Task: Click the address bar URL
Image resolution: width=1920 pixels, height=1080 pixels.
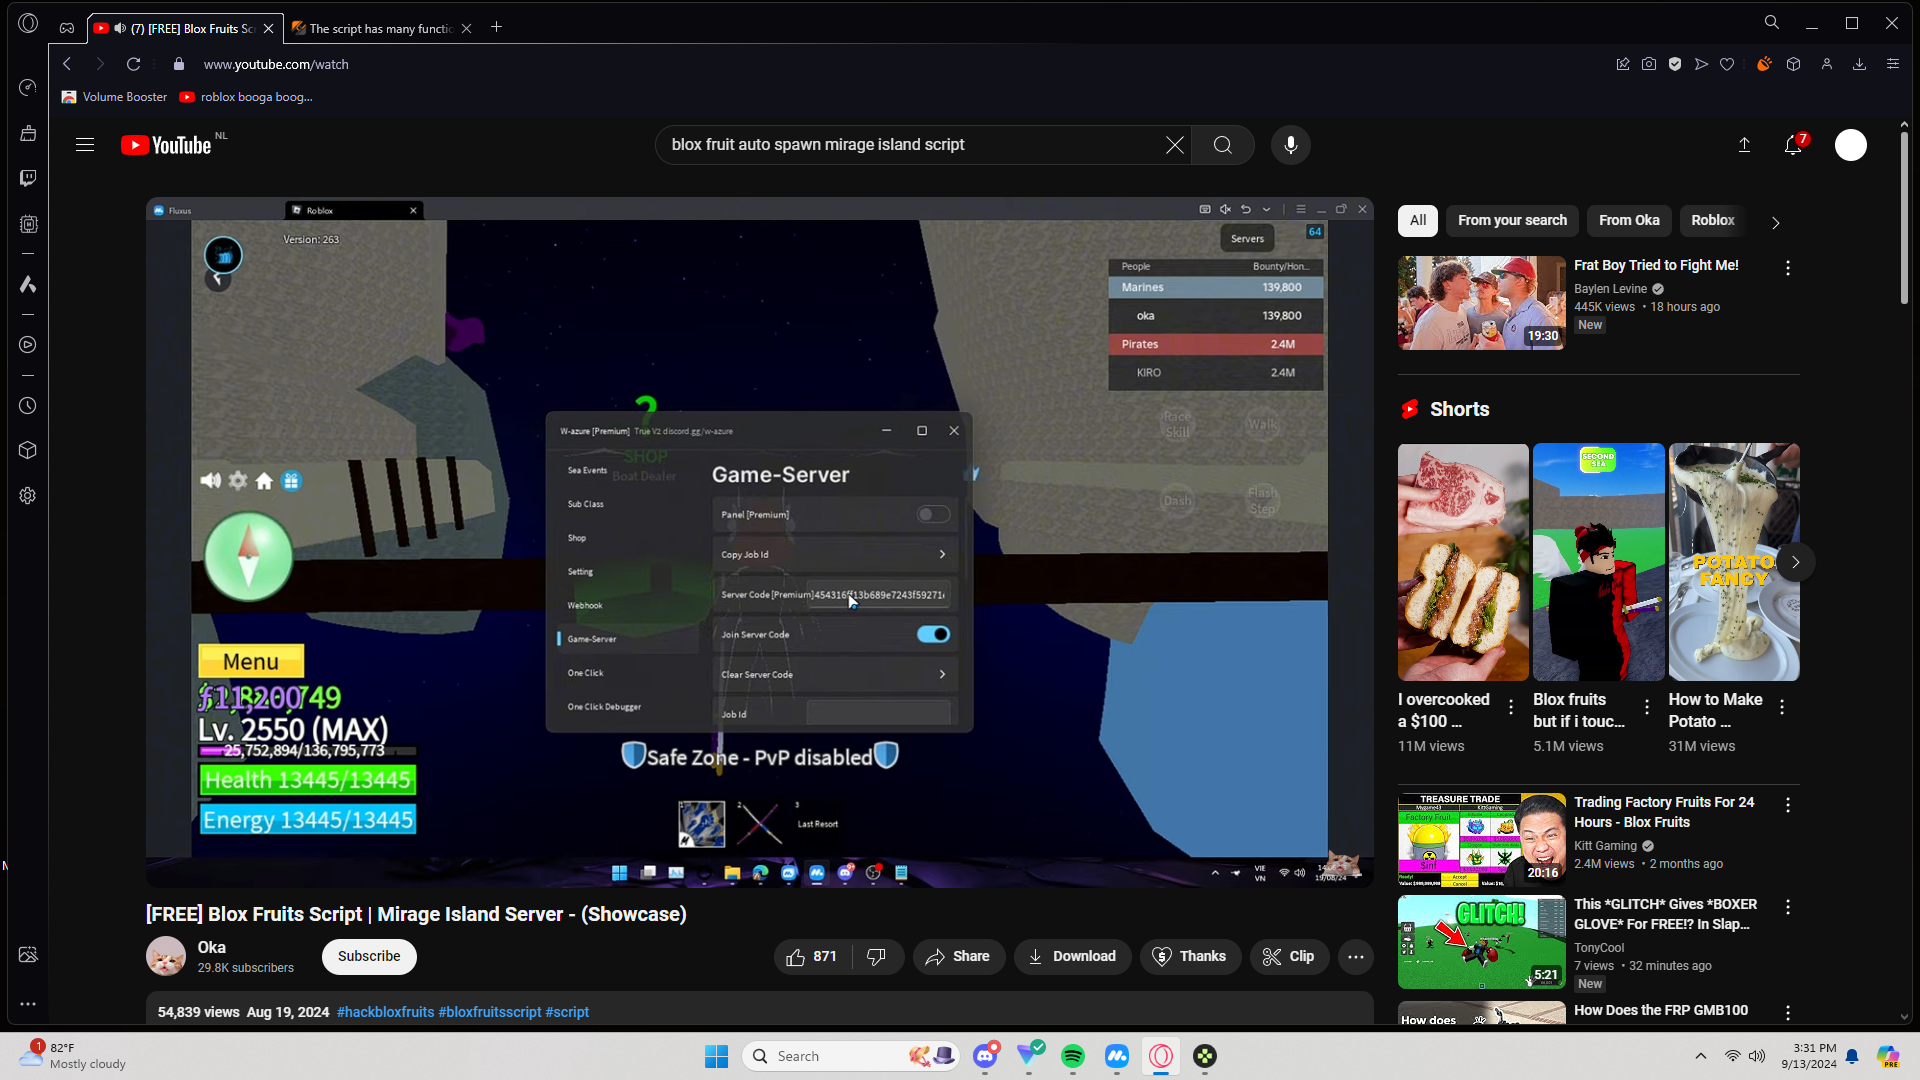Action: tap(276, 64)
